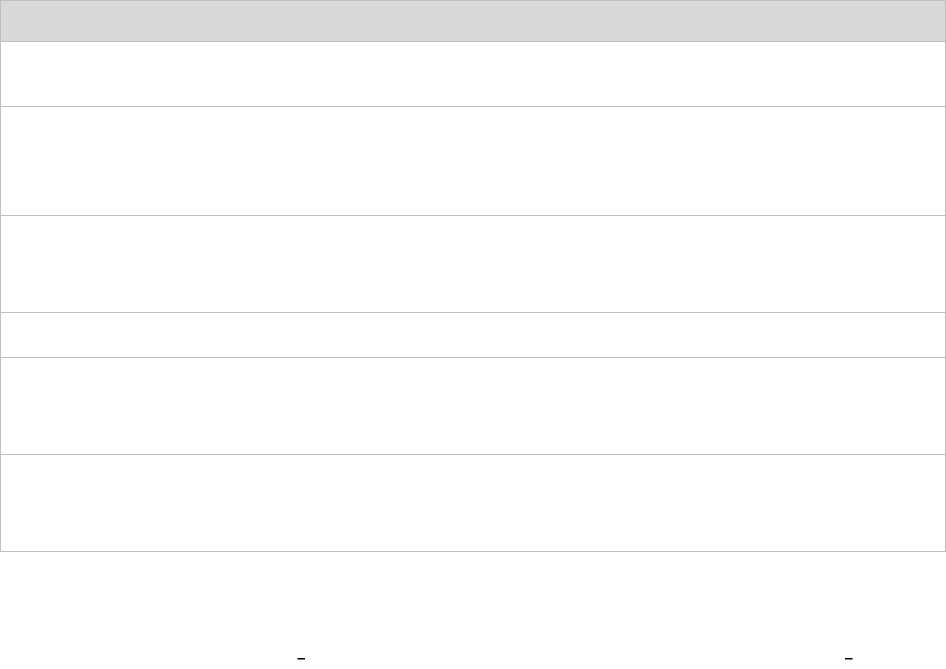Click the divider above the narrow fourth row

tap(473, 312)
